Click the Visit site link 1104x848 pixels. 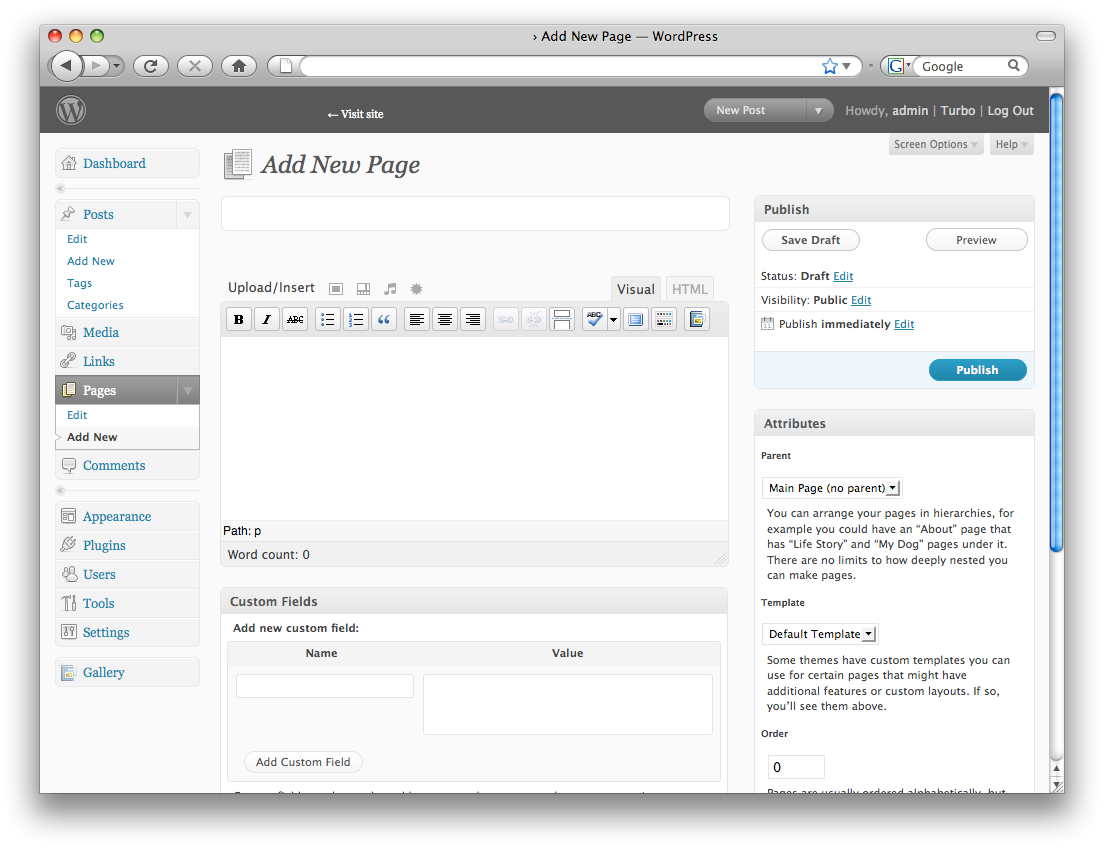(356, 114)
